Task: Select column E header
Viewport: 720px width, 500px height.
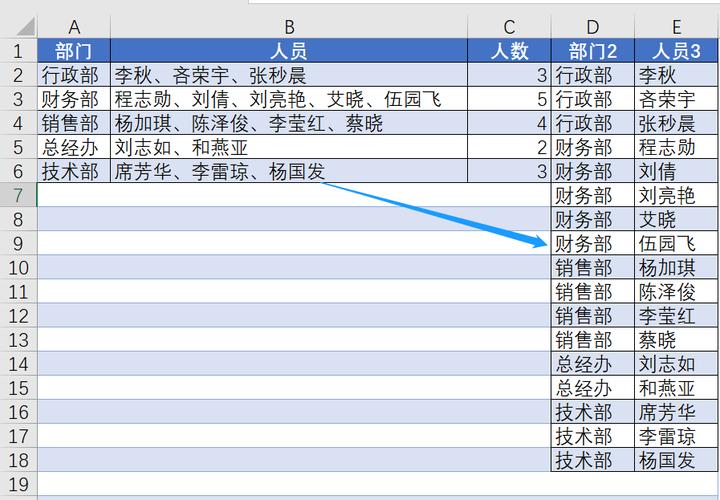Action: pyautogui.click(x=676, y=27)
